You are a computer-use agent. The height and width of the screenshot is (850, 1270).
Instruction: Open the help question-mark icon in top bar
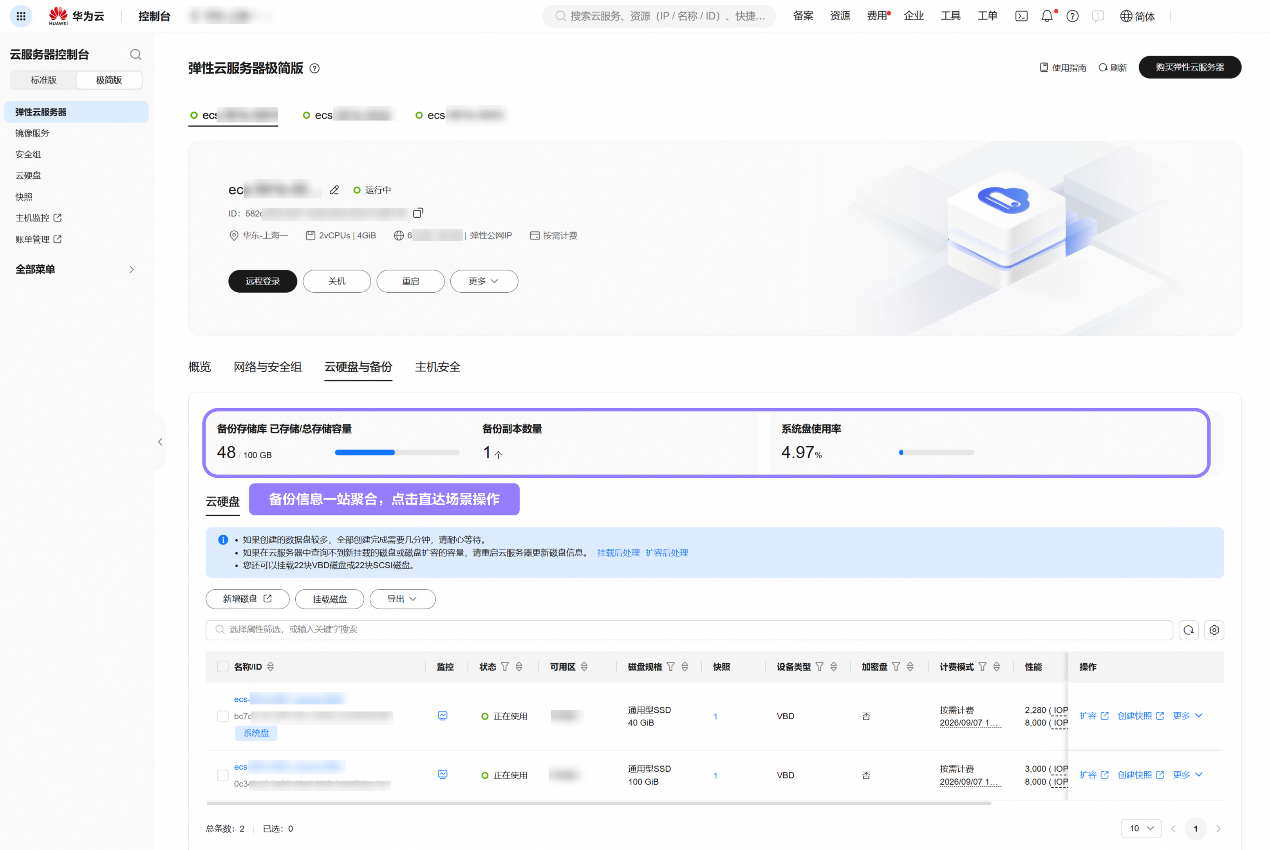(x=1073, y=16)
